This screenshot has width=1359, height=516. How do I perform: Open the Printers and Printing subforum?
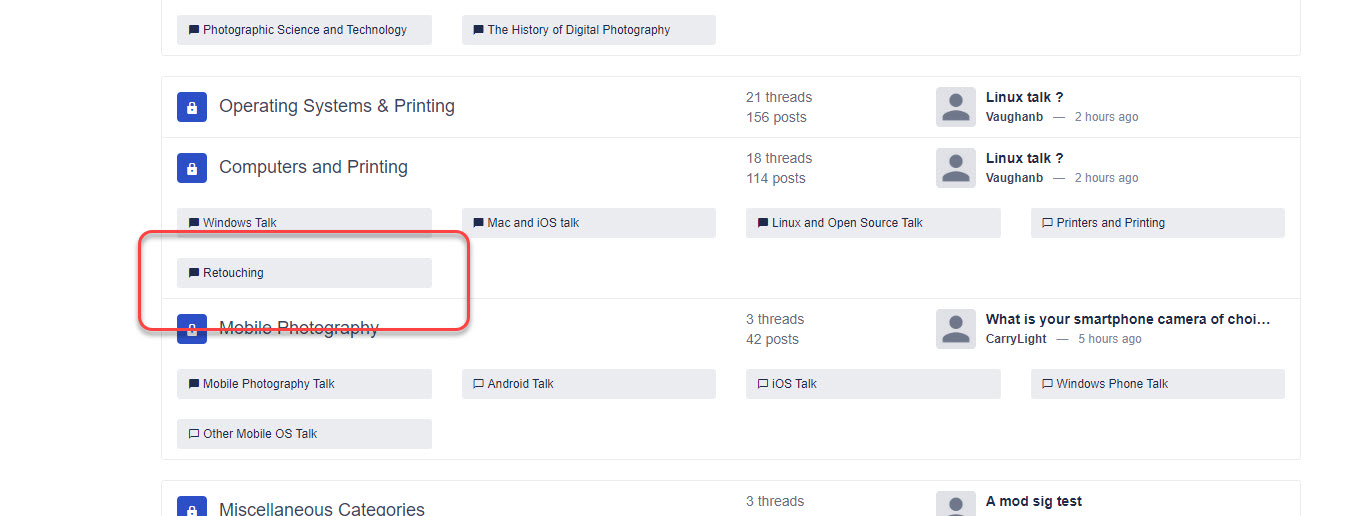1110,223
